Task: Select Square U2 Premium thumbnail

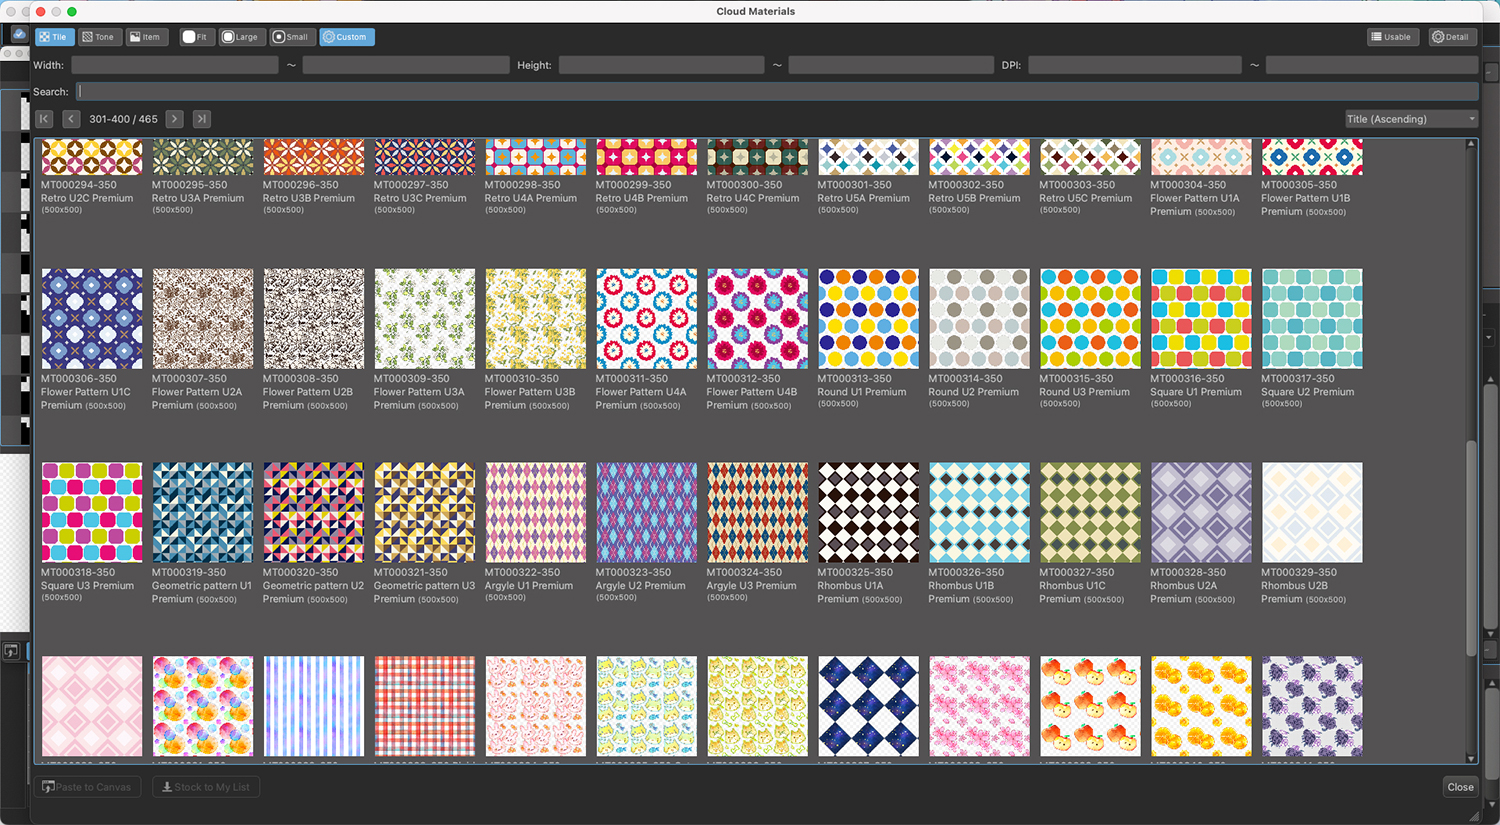Action: tap(1312, 318)
